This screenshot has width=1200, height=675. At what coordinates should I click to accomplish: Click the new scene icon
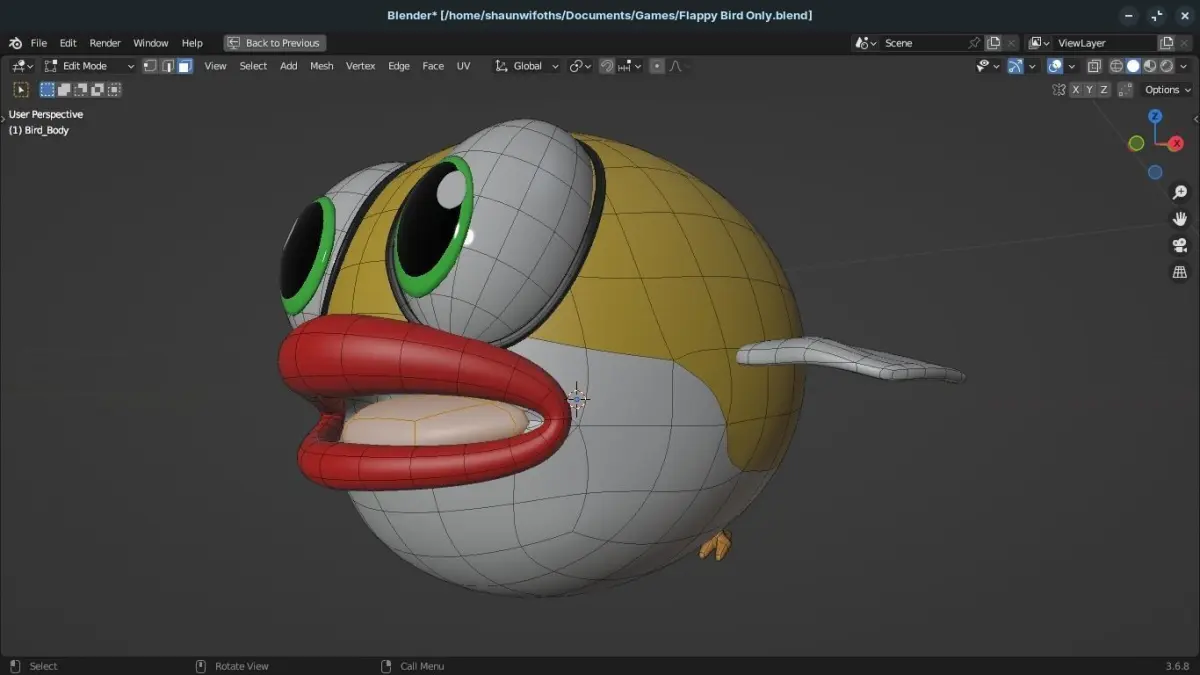click(x=993, y=43)
